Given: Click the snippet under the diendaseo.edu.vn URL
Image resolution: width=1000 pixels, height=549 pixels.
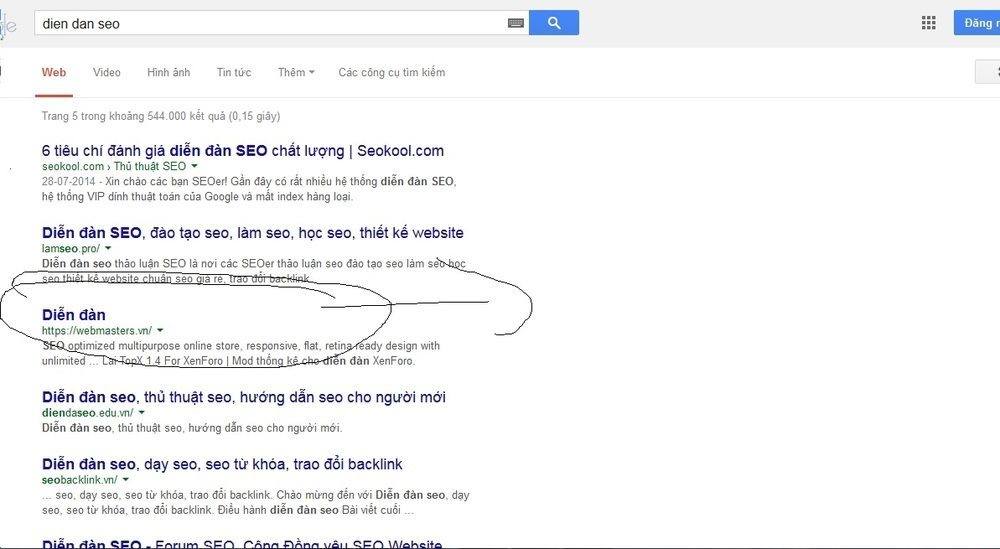Looking at the screenshot, I should (x=192, y=428).
